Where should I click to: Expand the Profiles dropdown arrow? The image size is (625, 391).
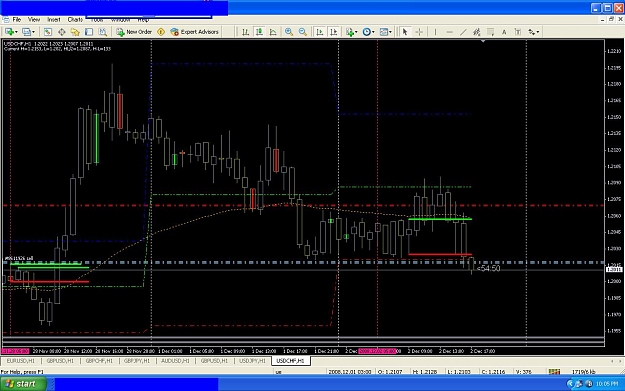pos(33,32)
